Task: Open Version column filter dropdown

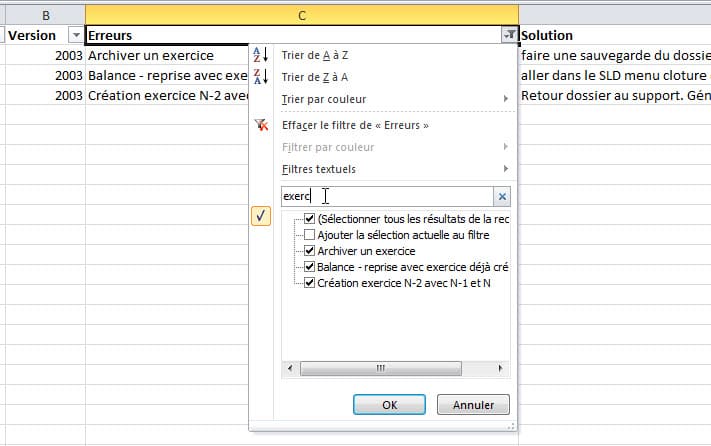Action: pyautogui.click(x=76, y=35)
